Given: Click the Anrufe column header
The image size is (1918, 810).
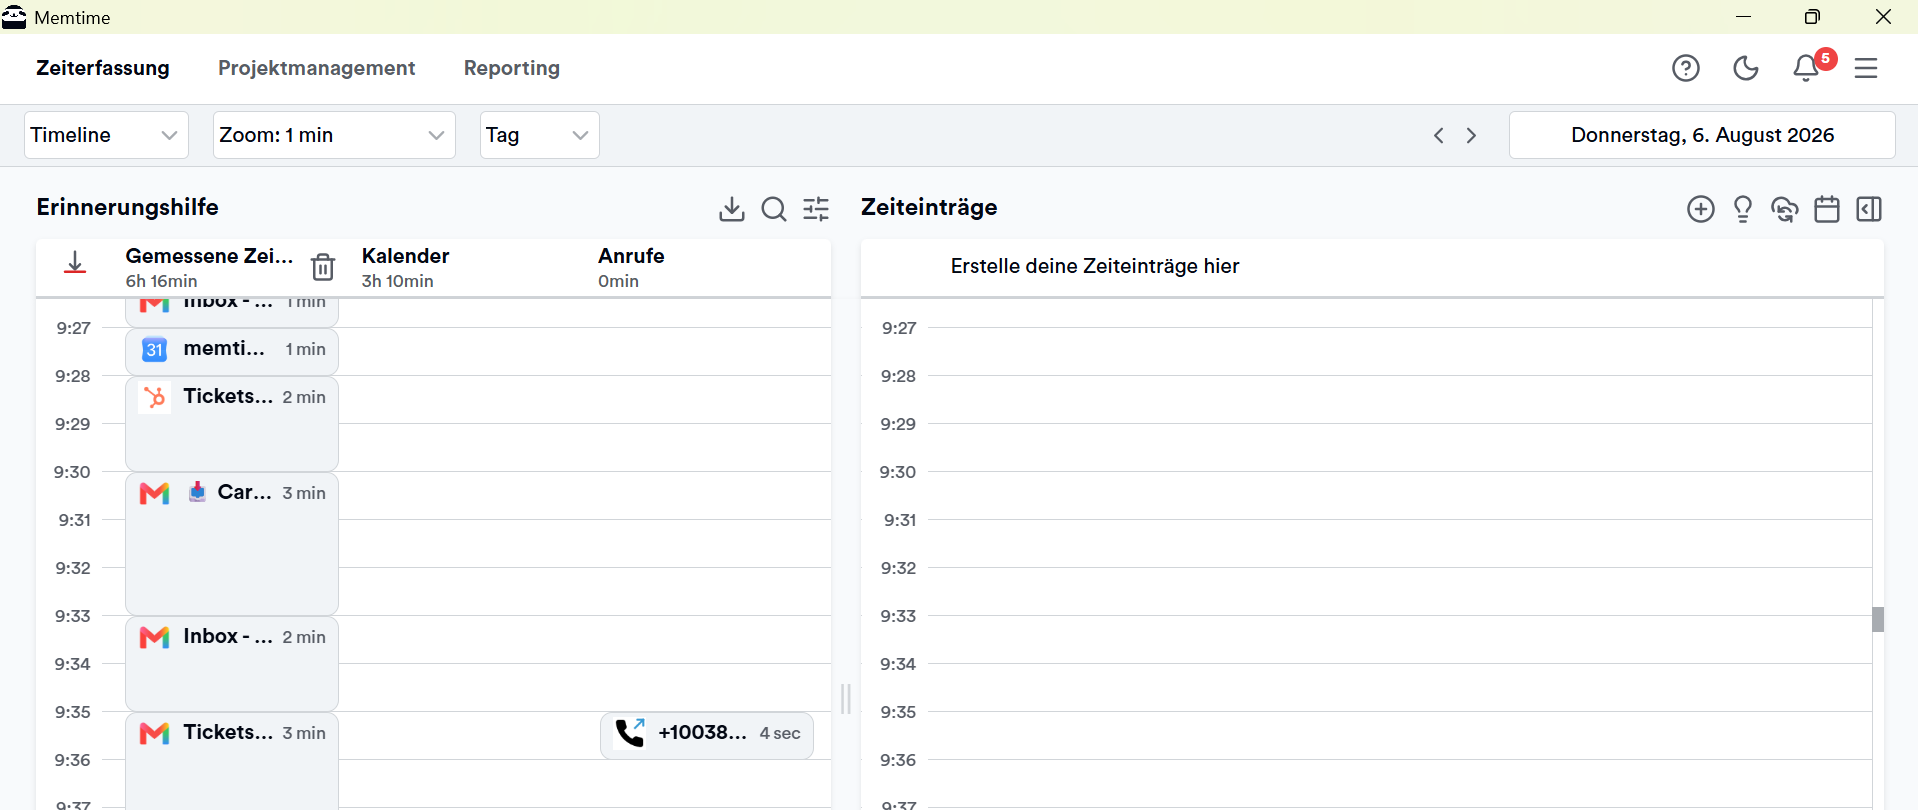Looking at the screenshot, I should click(x=631, y=256).
